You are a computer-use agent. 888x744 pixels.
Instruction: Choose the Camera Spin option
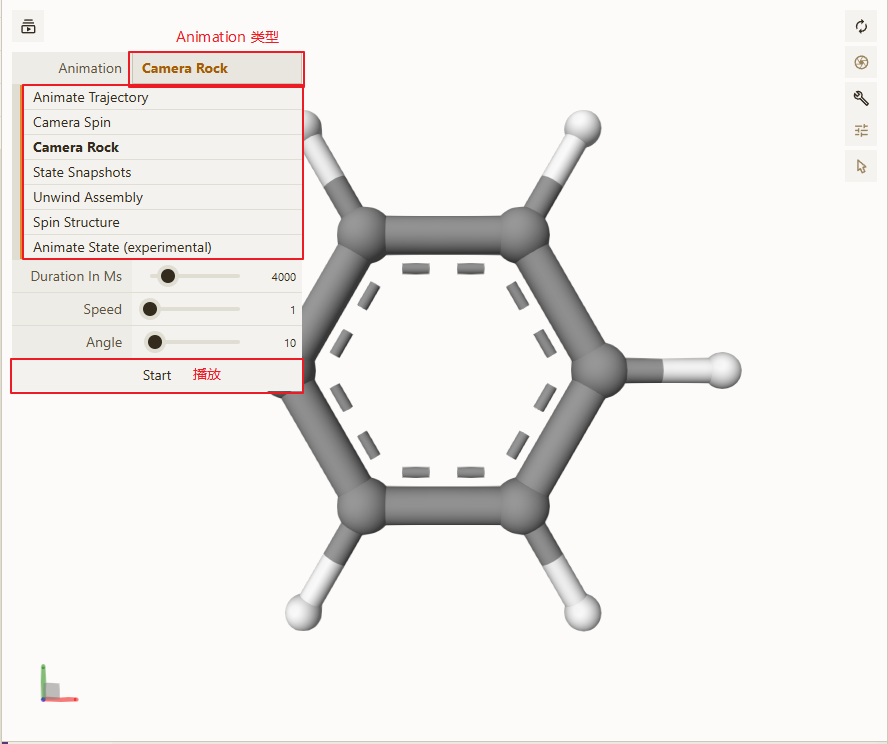coord(163,122)
